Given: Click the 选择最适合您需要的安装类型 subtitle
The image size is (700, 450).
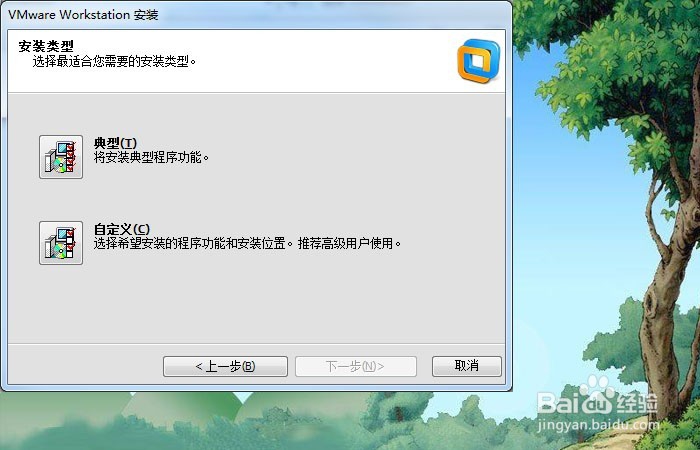Looking at the screenshot, I should [115, 61].
